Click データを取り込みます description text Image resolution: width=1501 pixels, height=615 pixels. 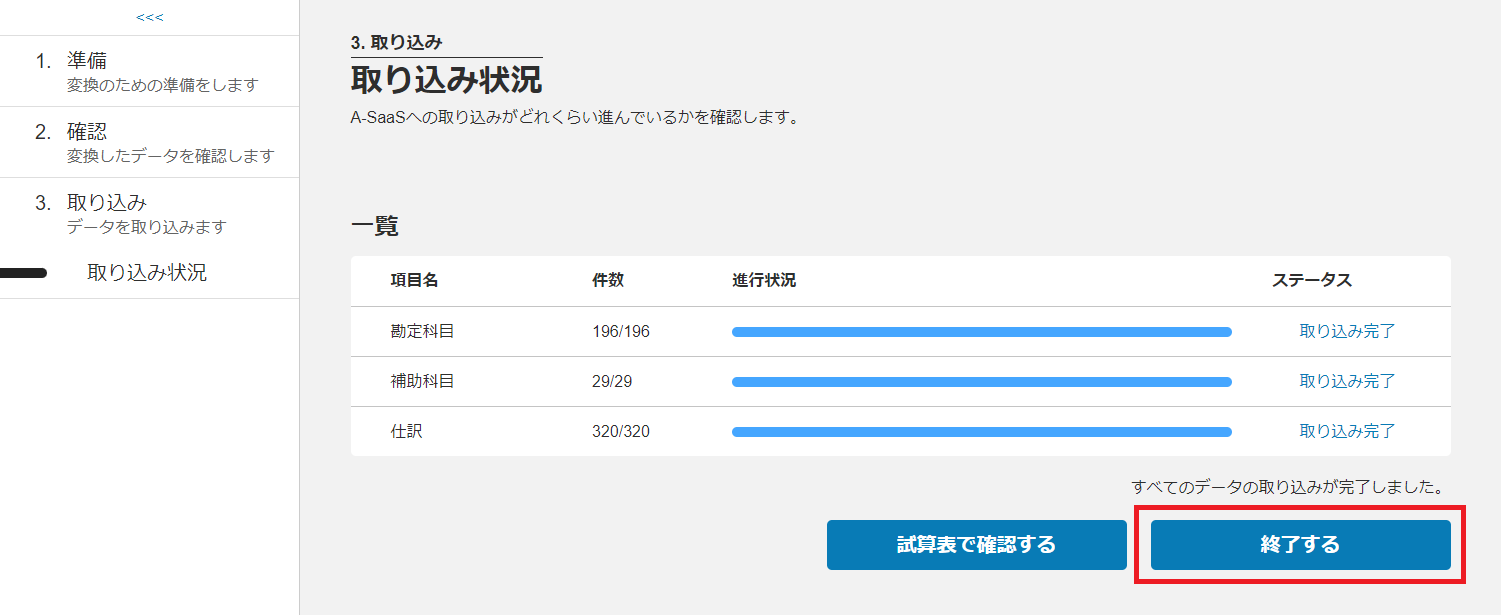coord(147,227)
